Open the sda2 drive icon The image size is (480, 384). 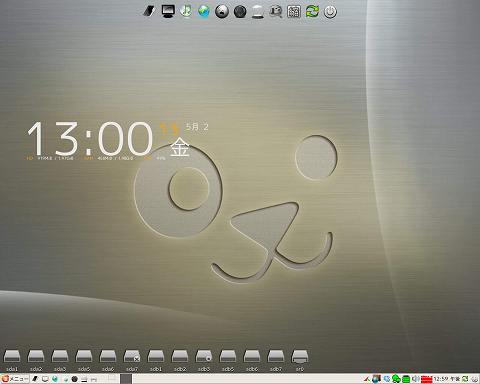click(36, 357)
